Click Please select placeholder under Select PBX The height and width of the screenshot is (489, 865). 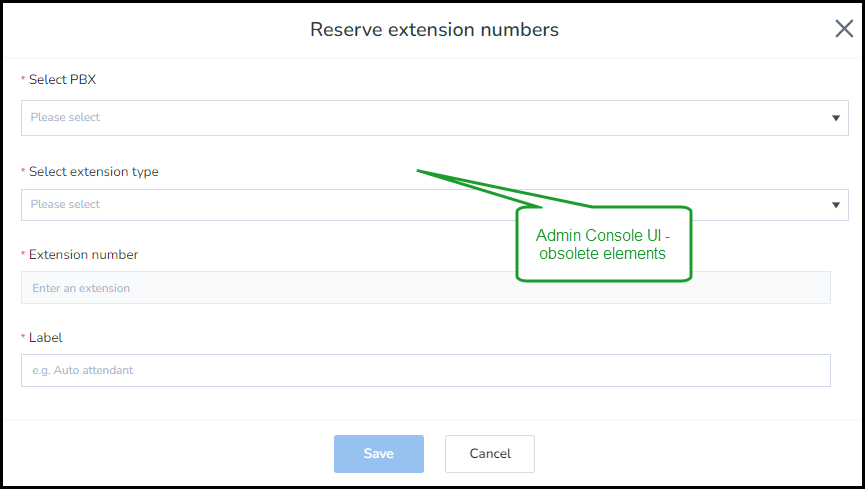coord(65,117)
